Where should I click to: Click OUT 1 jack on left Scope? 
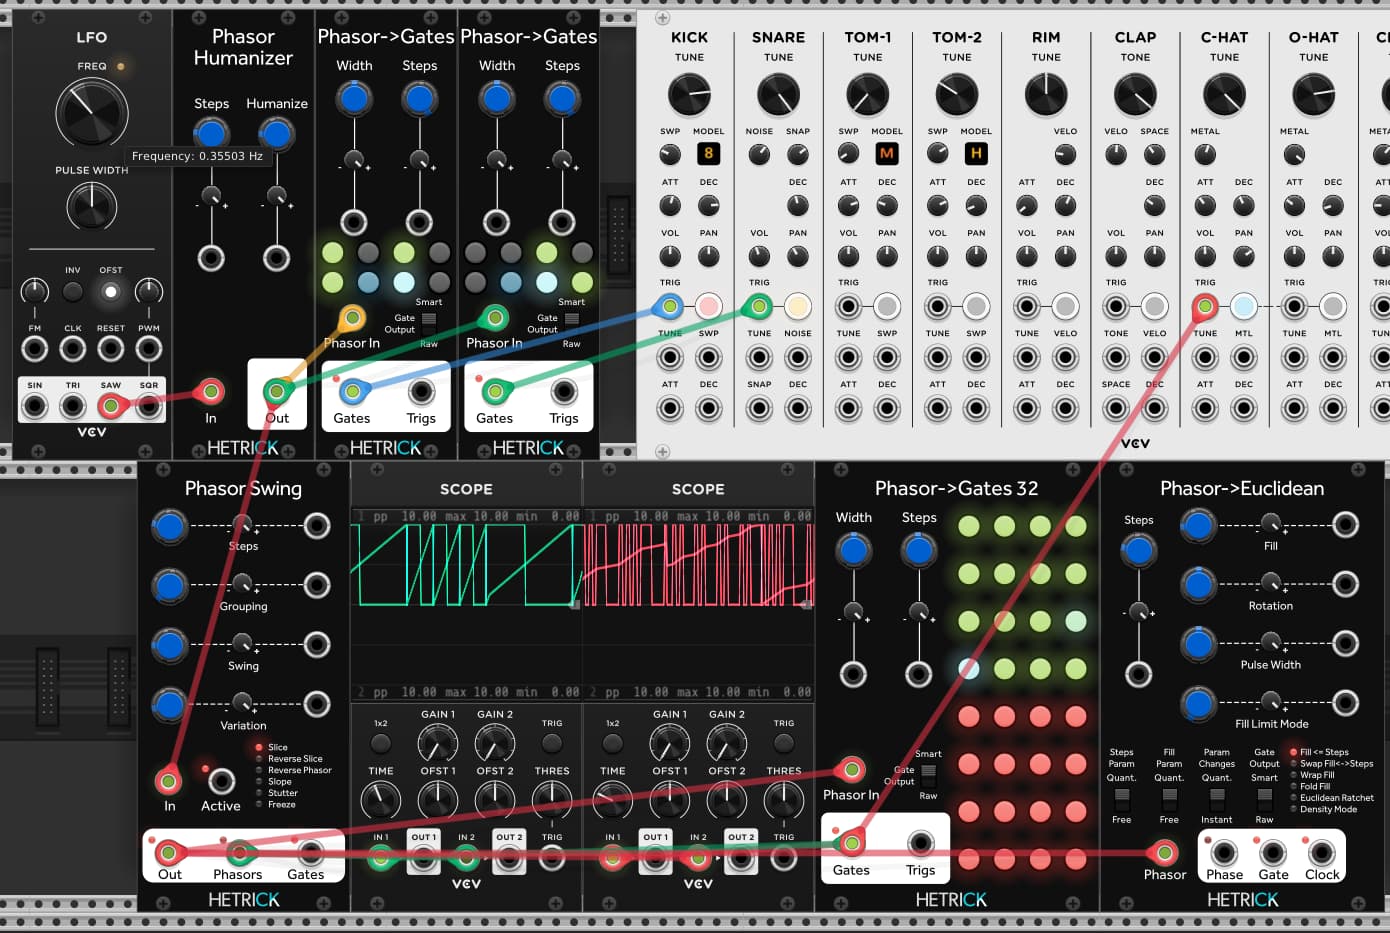(x=423, y=857)
